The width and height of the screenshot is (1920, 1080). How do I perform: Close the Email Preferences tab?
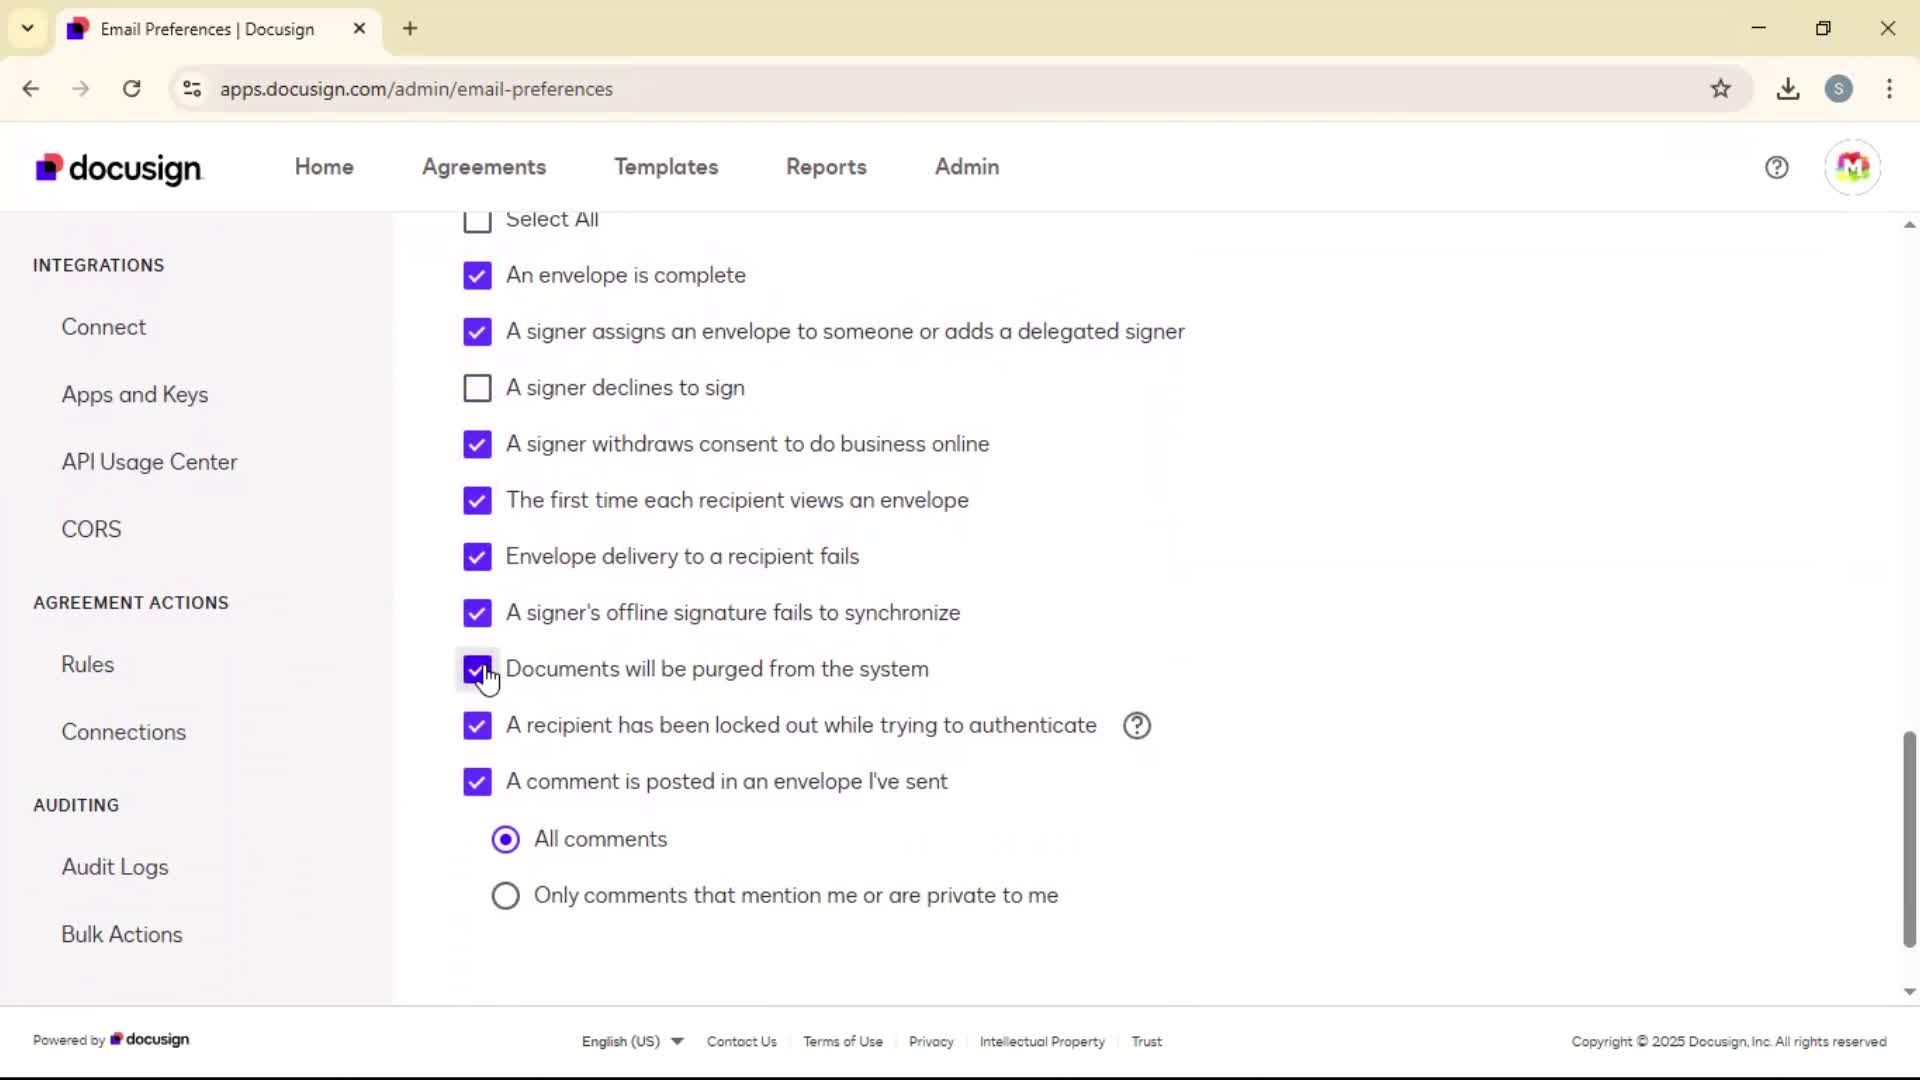[x=359, y=28]
